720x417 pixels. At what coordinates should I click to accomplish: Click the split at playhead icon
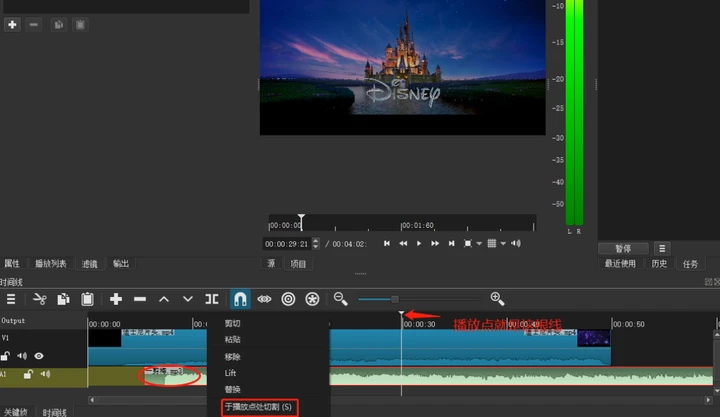[212, 299]
